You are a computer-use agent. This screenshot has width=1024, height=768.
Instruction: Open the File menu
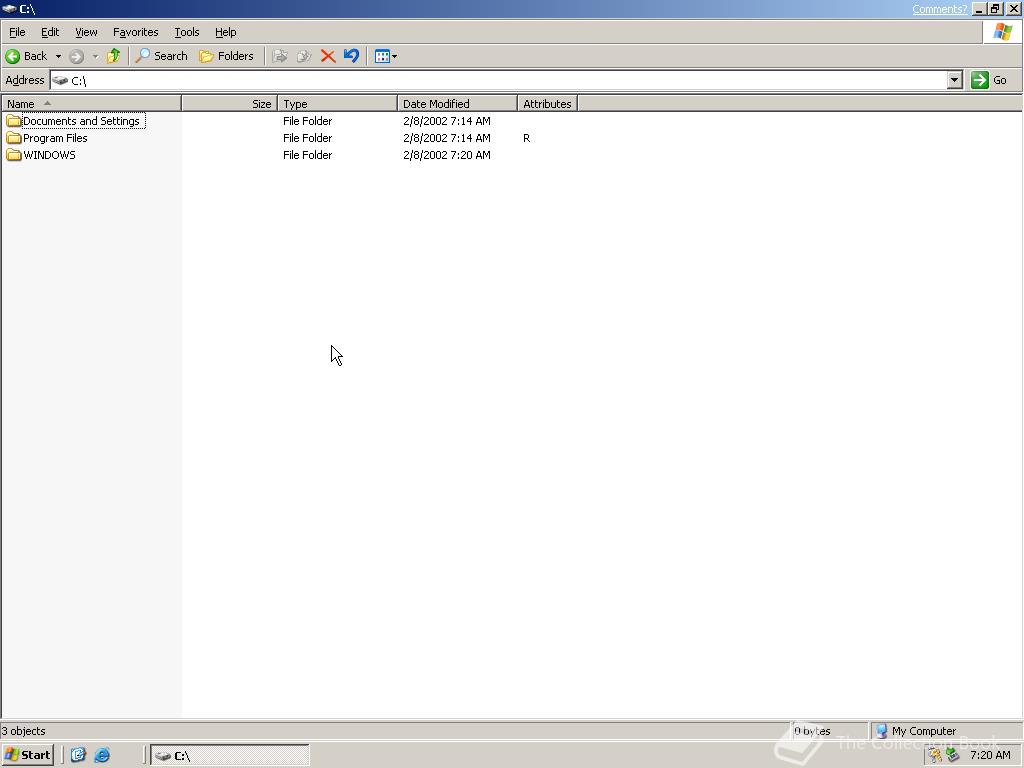point(17,32)
